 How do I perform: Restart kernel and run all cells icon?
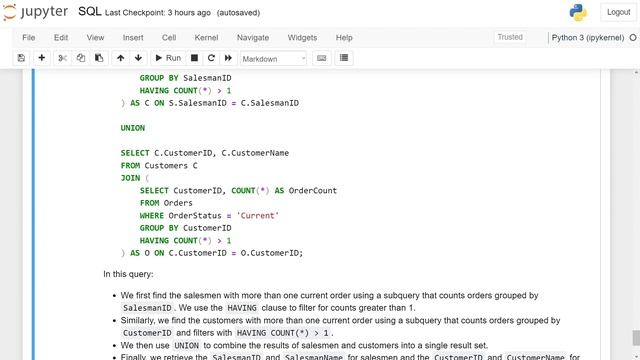tap(228, 58)
